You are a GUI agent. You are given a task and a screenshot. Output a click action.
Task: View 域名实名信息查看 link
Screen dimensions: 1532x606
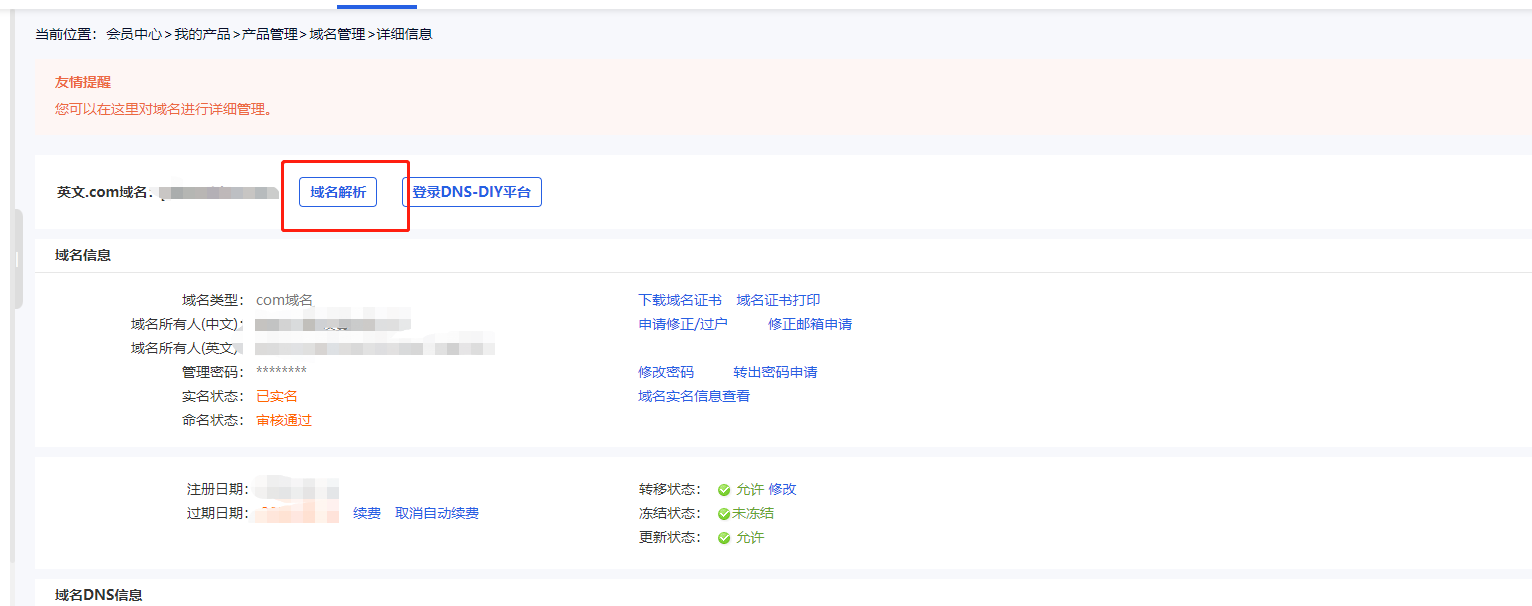(x=694, y=396)
